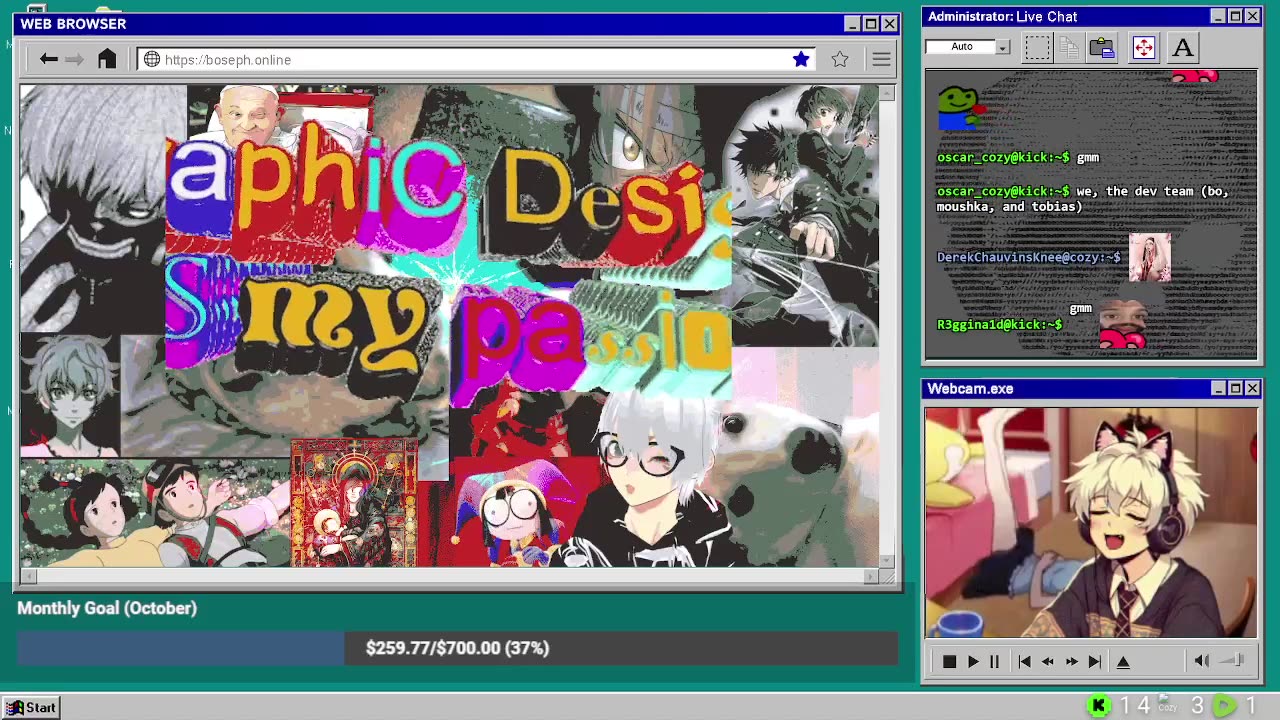Viewport: 1280px width, 720px height.
Task: Click the Monthly Goal donation progress bar
Action: pyautogui.click(x=457, y=648)
